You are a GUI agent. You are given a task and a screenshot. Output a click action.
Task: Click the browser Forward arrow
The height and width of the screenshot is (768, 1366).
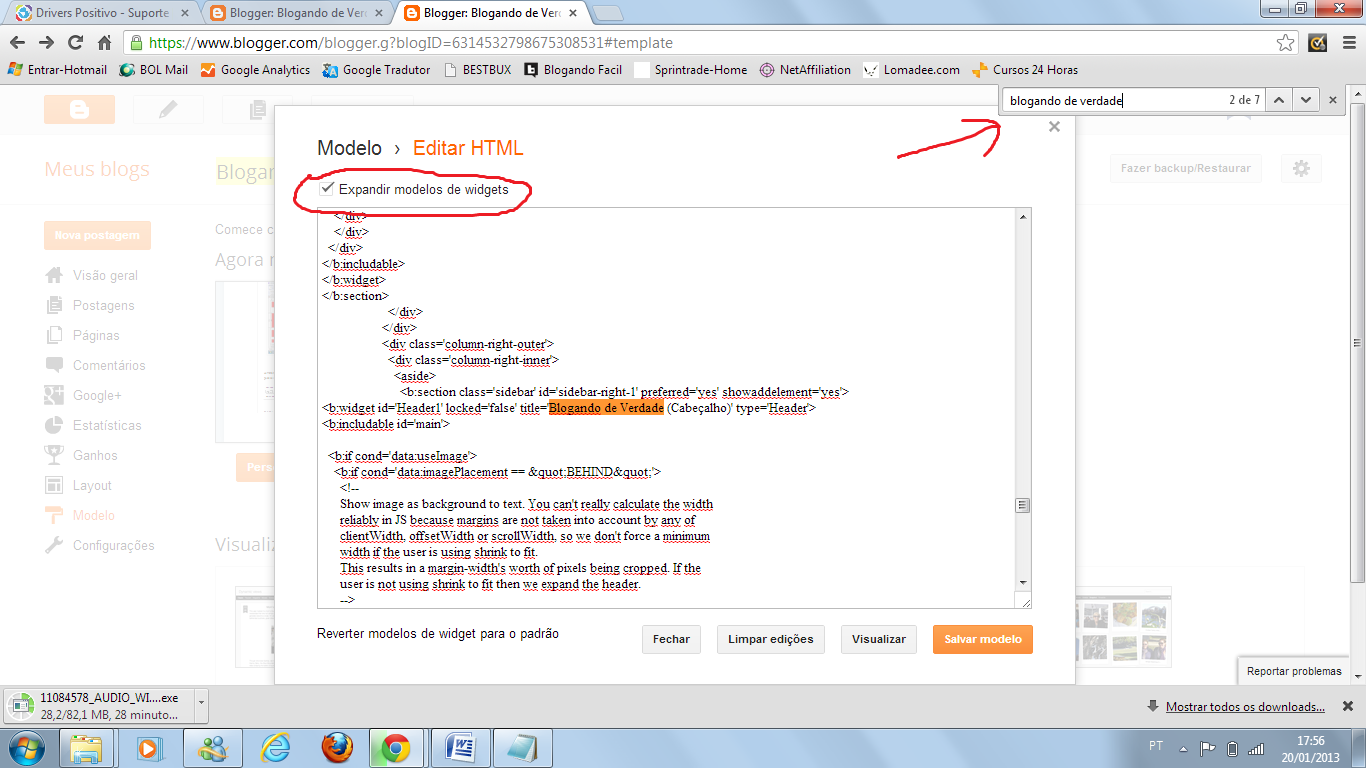point(46,43)
